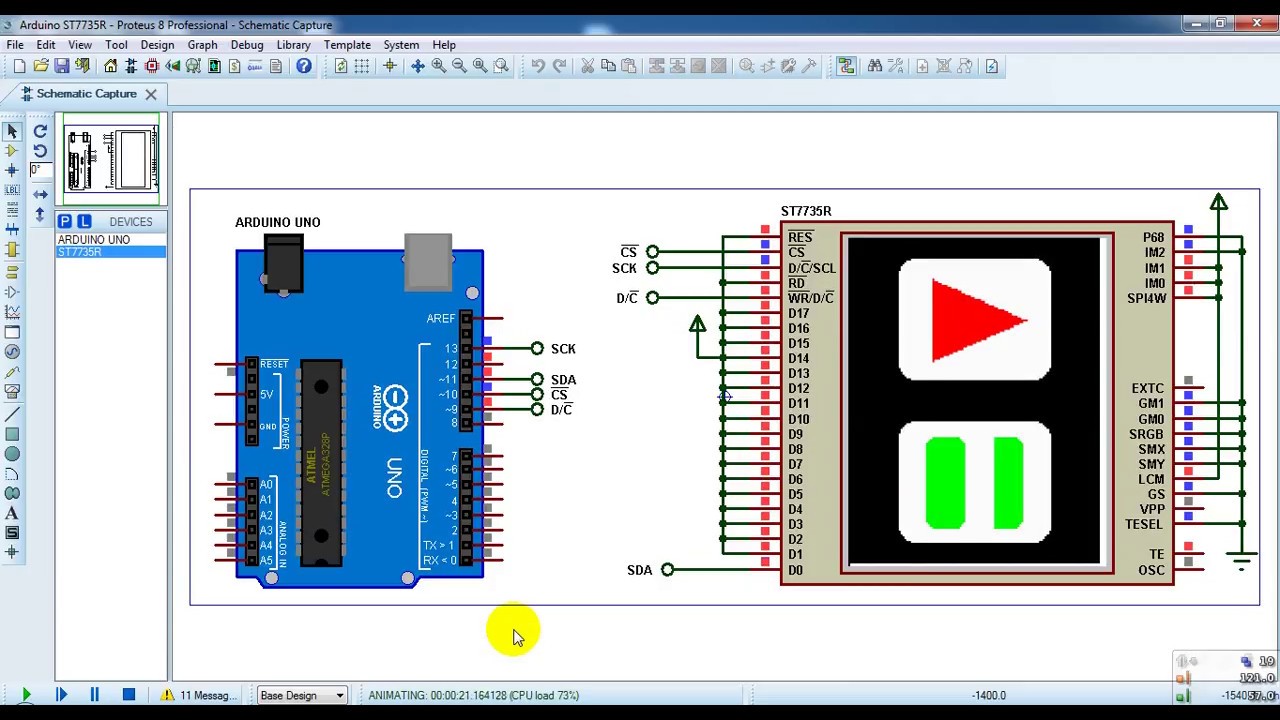Screen dimensions: 1280x720
Task: Close the Schematic Capture tab
Action: pos(151,94)
